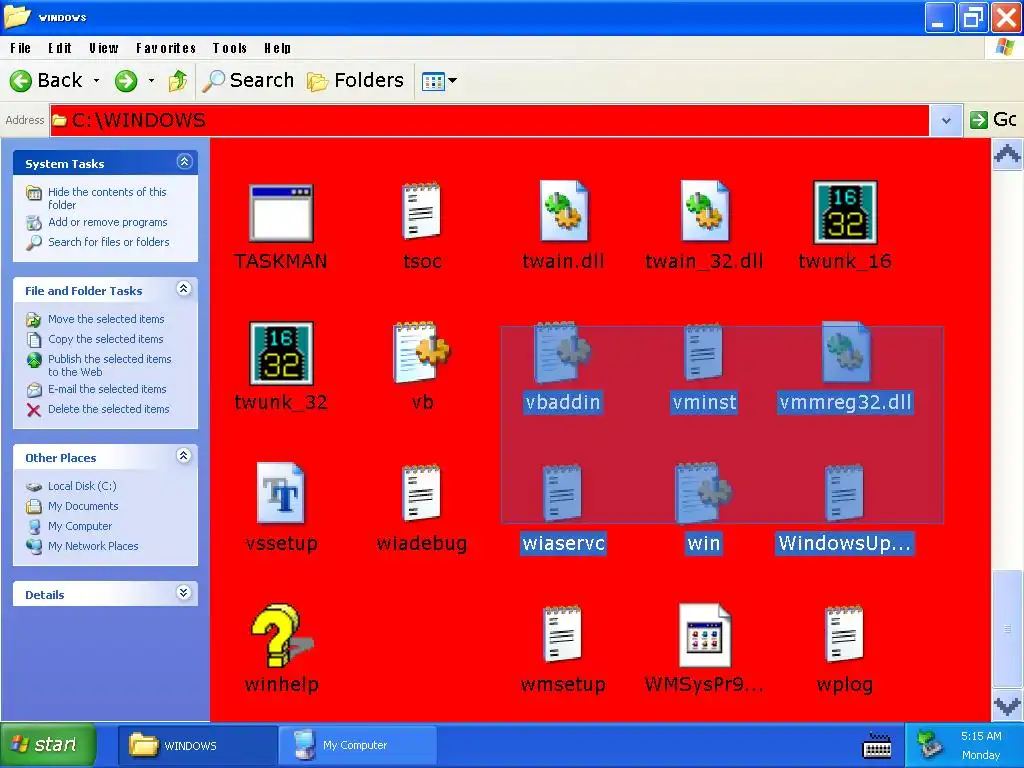Go to Local Disk (C:)

(x=82, y=486)
